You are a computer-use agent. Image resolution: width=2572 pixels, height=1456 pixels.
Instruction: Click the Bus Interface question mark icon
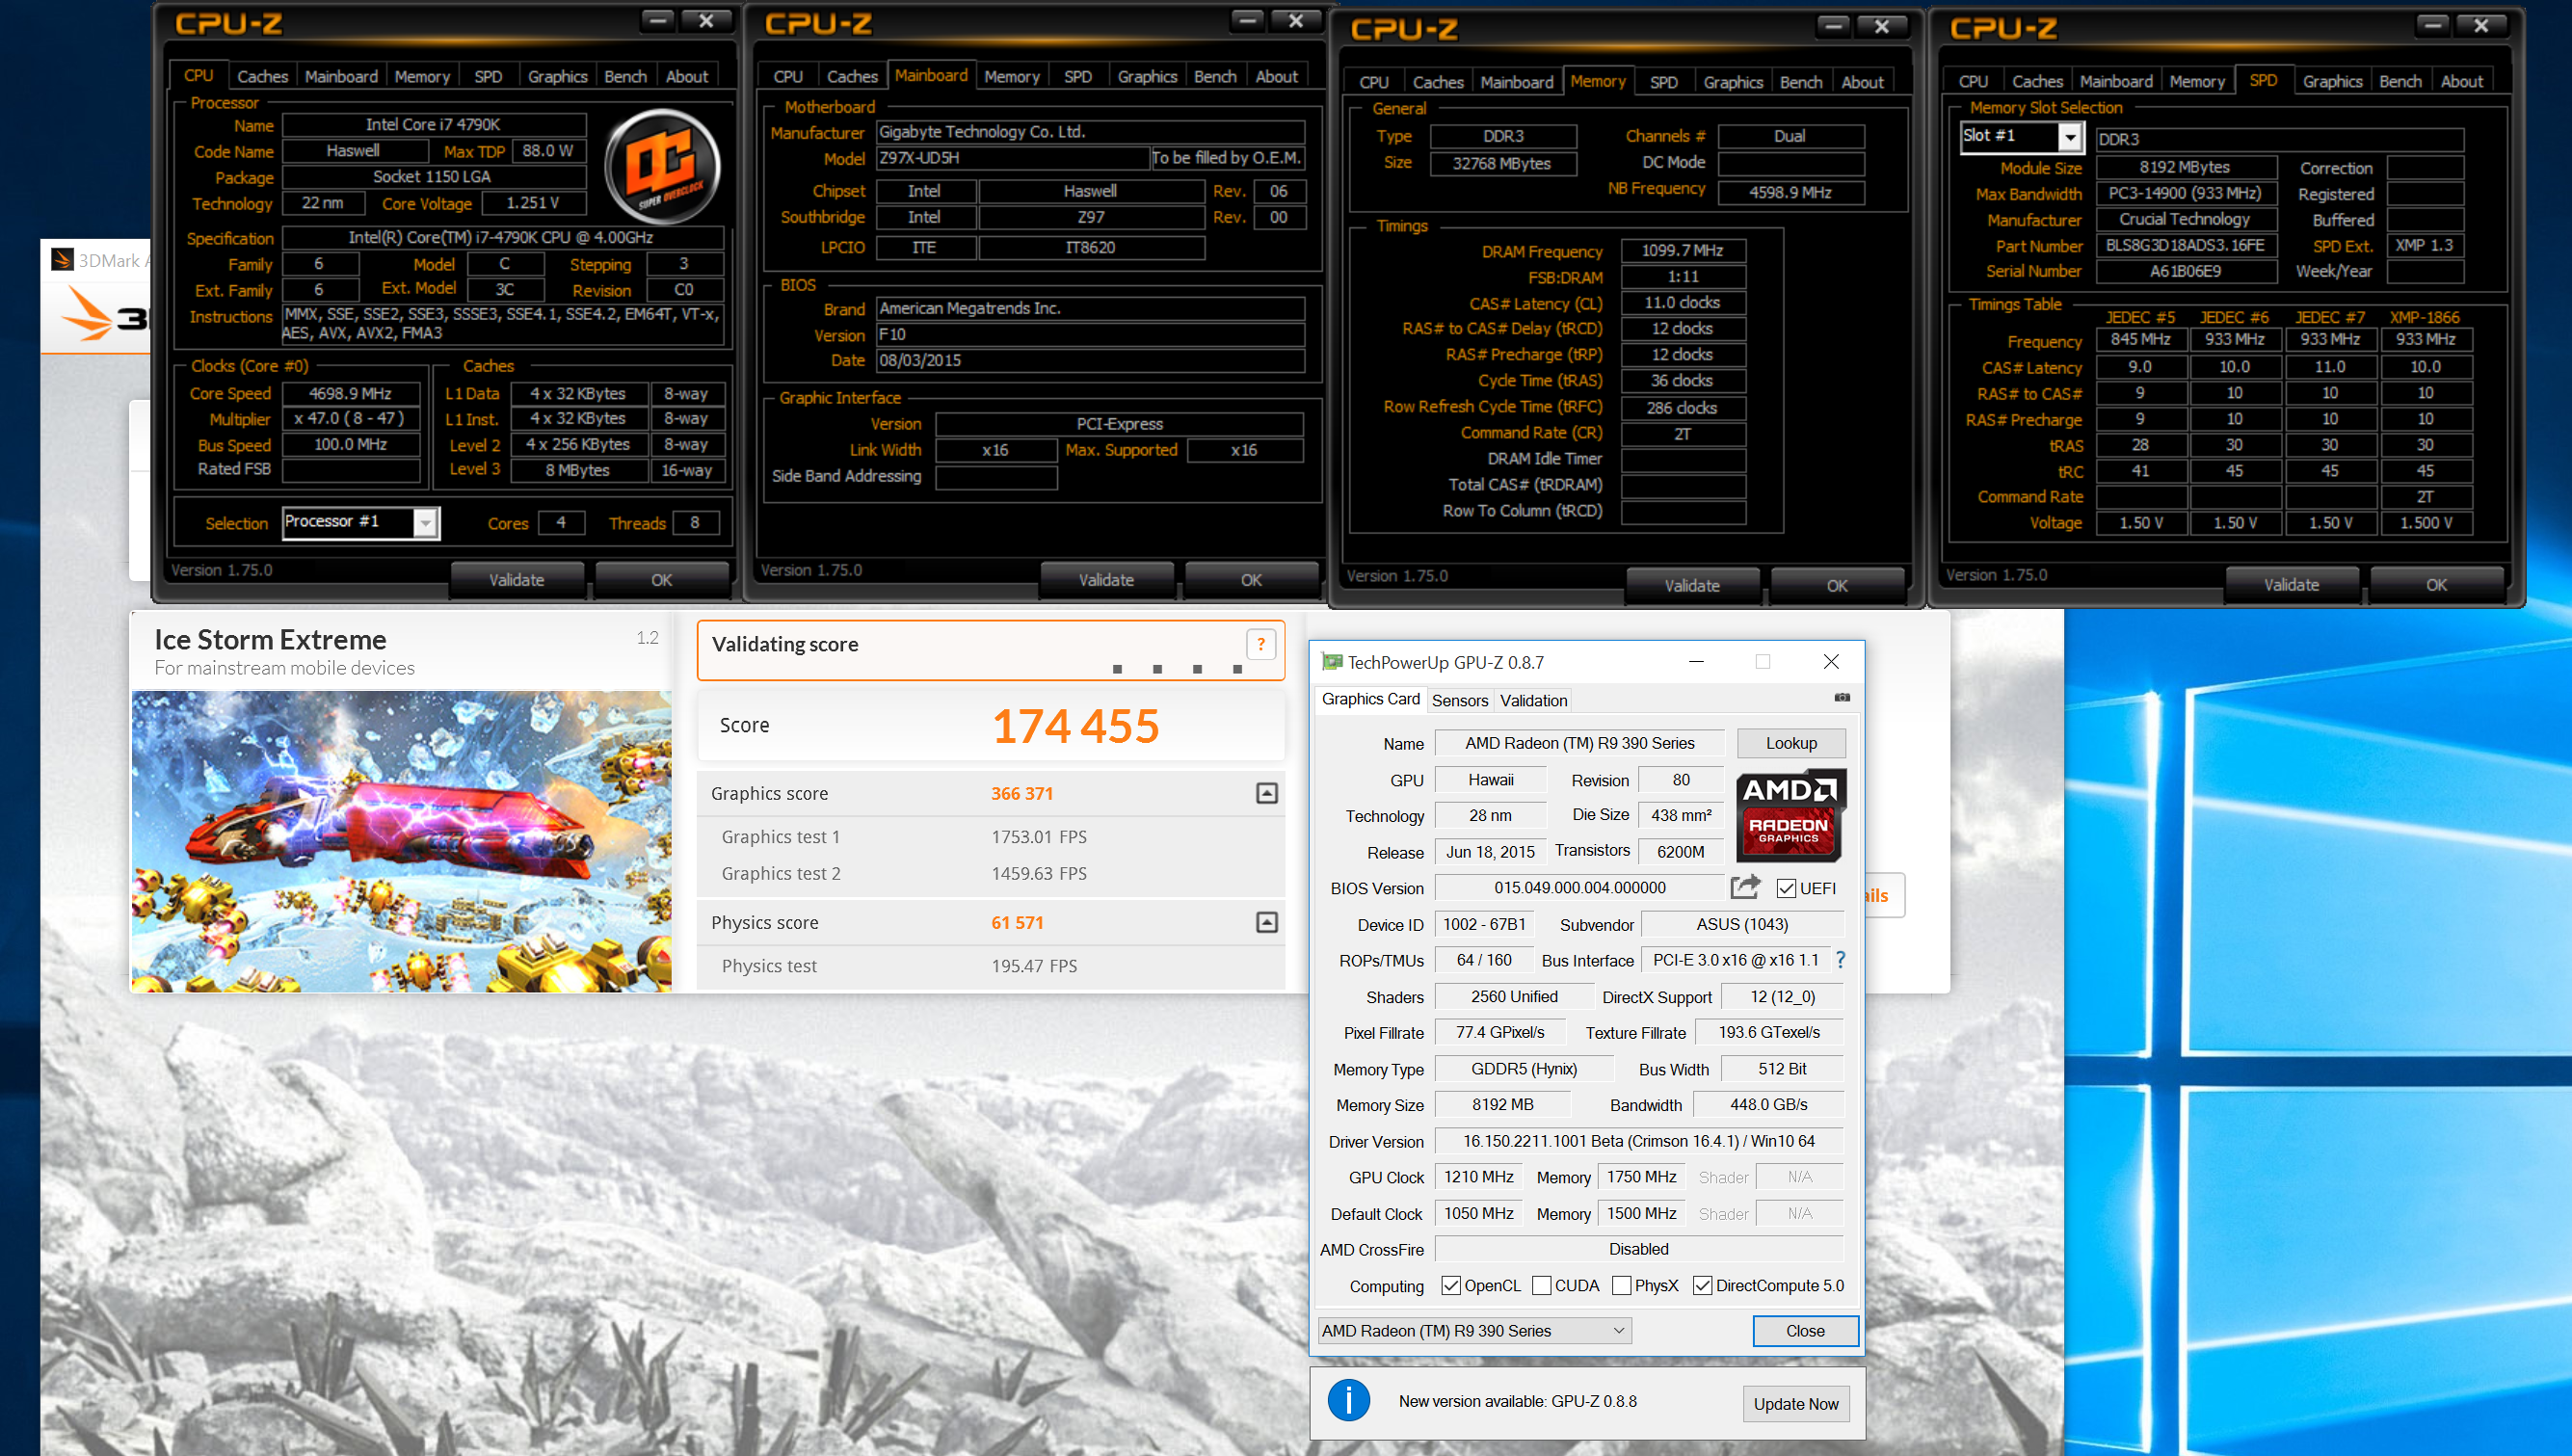tap(1840, 960)
